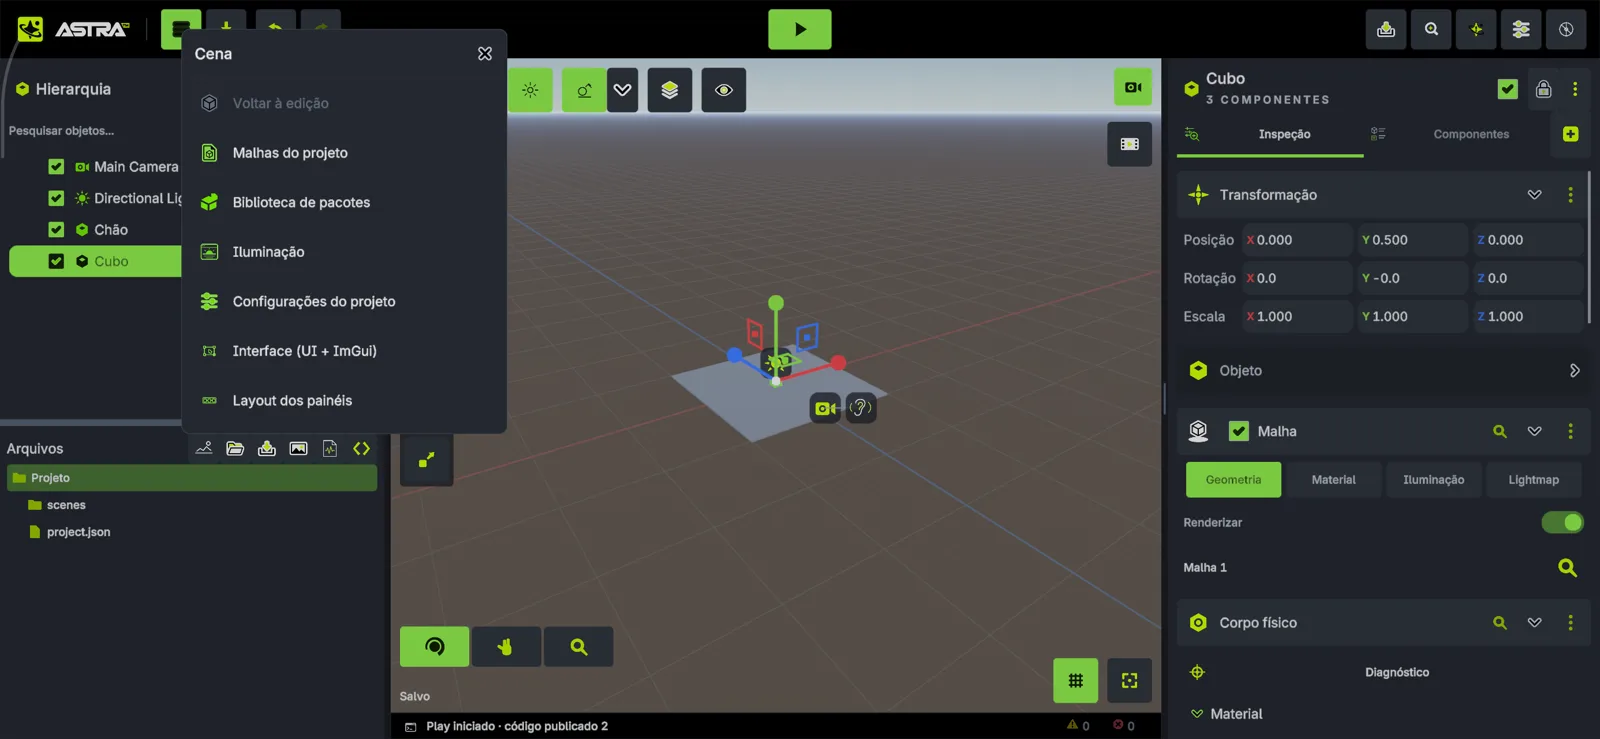Toggle the Directional Light checkbox in hierarchy

click(56, 198)
